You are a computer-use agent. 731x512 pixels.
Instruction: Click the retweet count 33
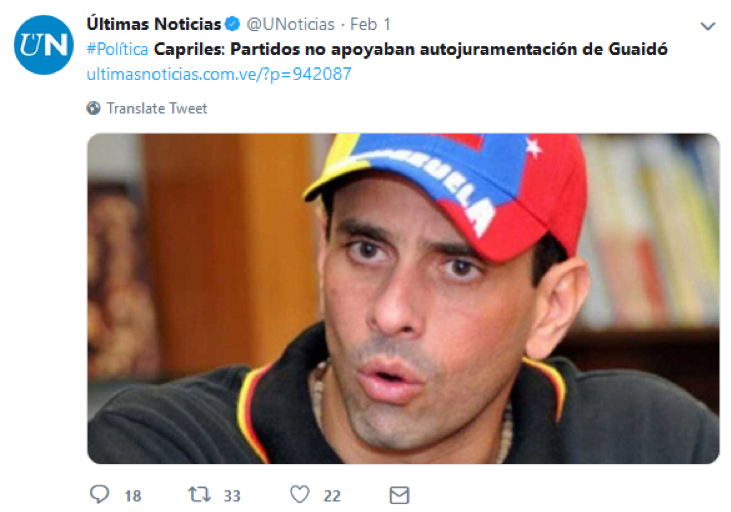[x=232, y=496]
